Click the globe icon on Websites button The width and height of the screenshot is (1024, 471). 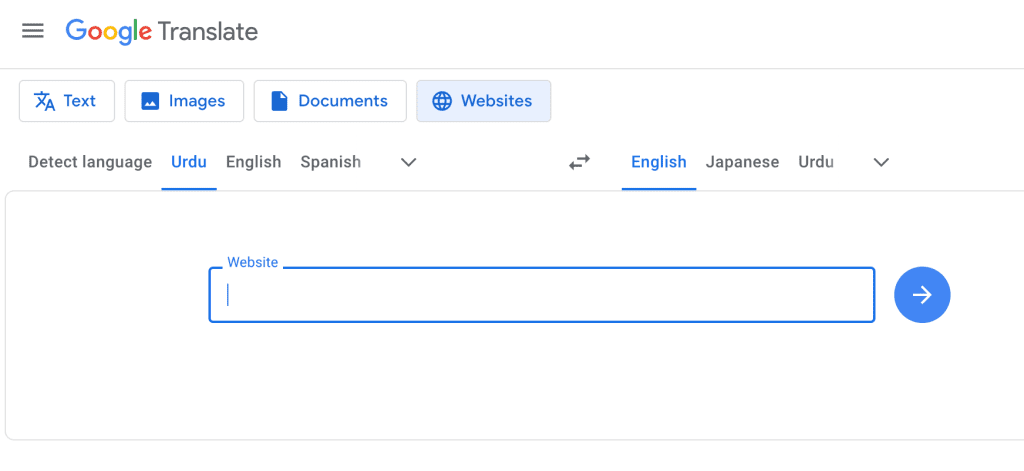pyautogui.click(x=441, y=101)
